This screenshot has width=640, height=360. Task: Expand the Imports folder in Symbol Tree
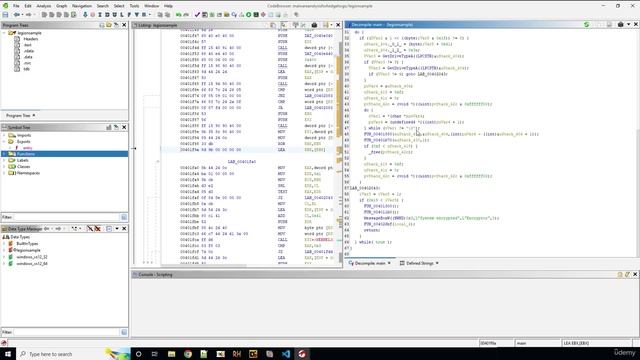pos(4,136)
